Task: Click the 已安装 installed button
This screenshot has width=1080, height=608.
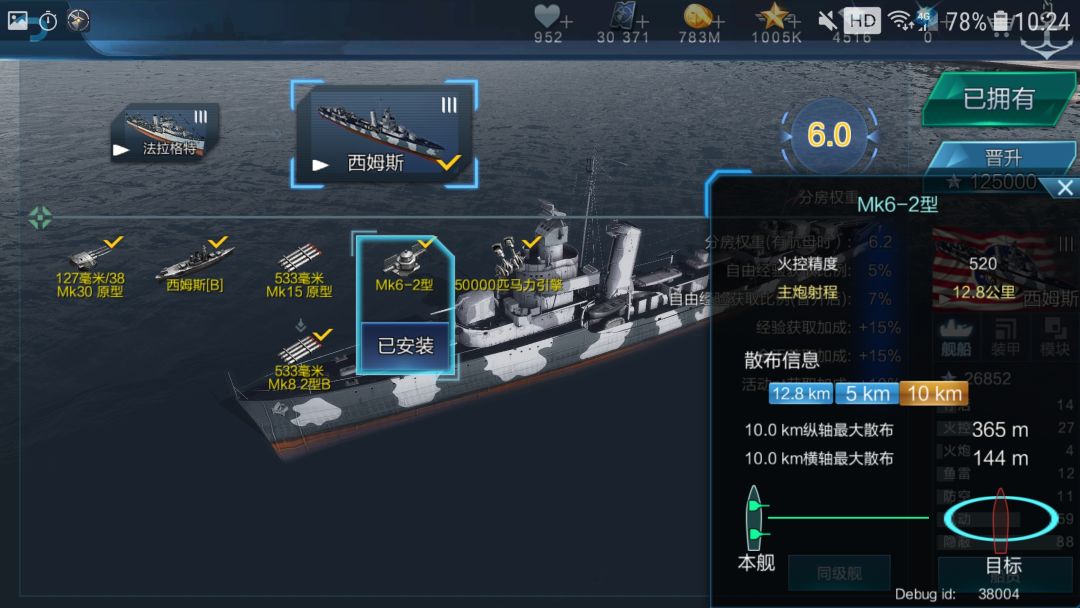Action: coord(405,346)
